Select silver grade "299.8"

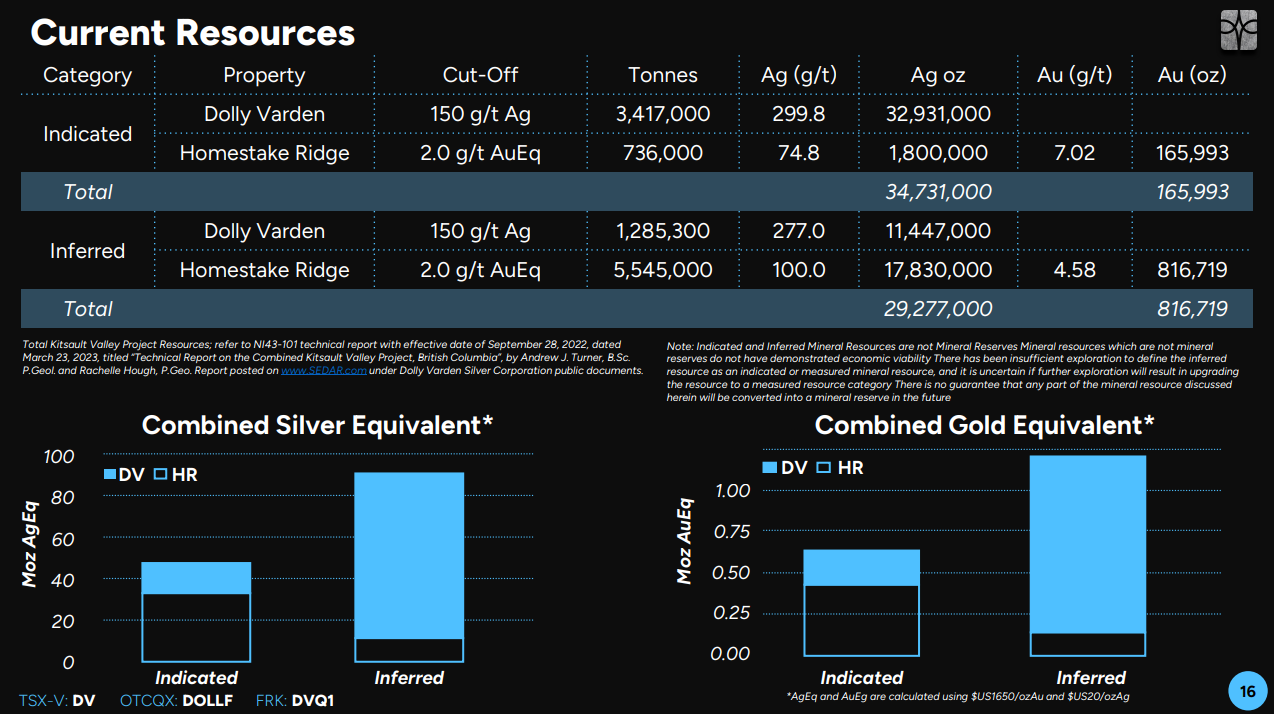[x=799, y=114]
